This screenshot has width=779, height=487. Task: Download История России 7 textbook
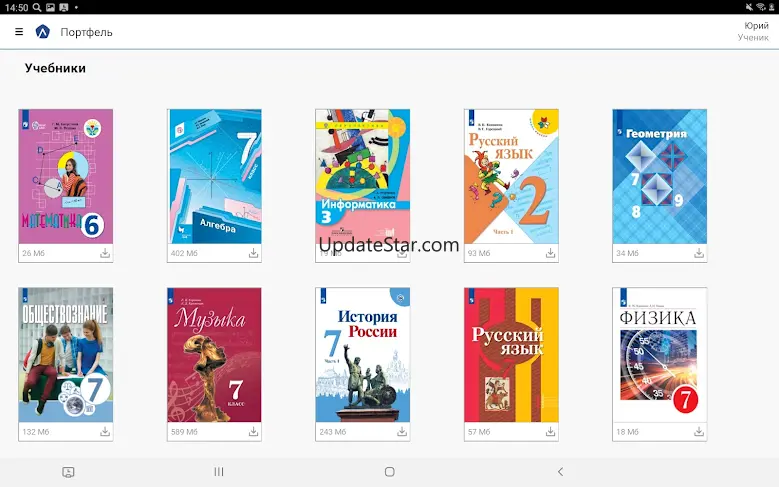pyautogui.click(x=402, y=431)
